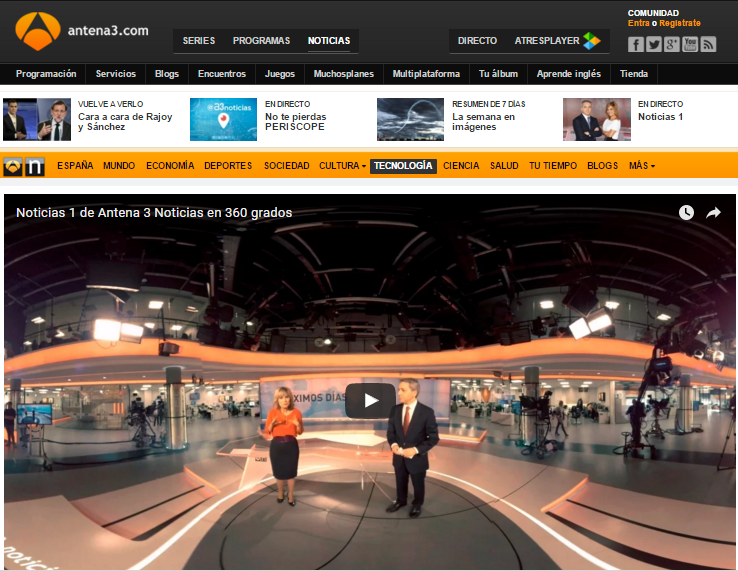
Task: Open the SERIES tab
Action: (199, 41)
